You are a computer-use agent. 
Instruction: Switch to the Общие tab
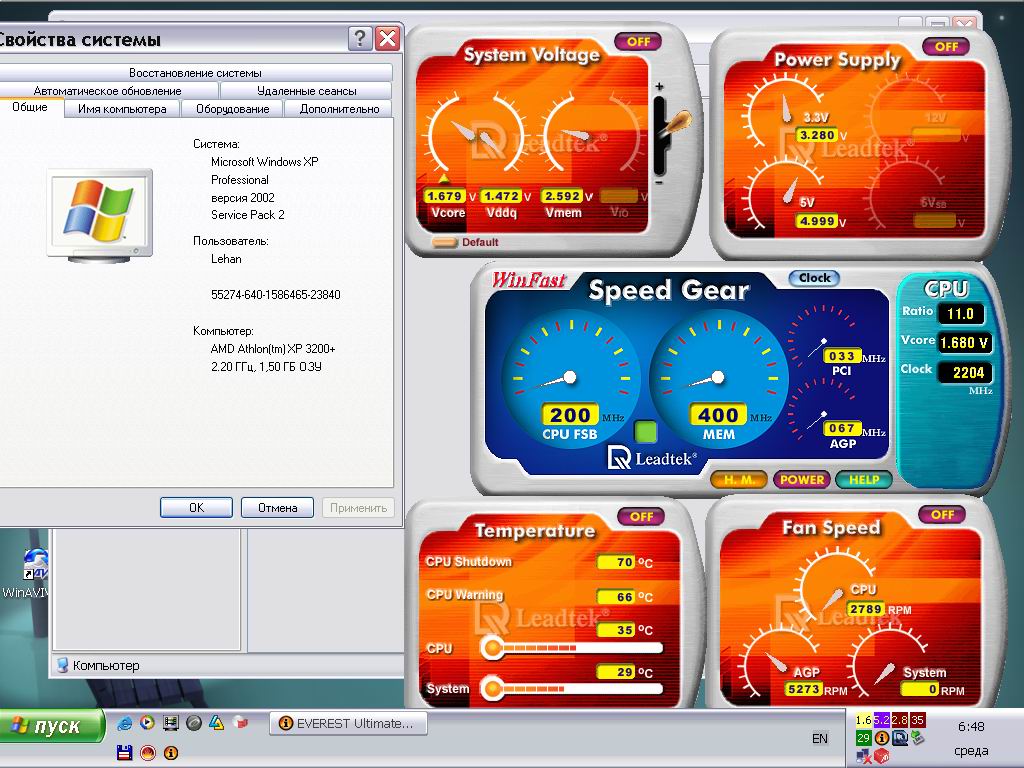tap(30, 108)
